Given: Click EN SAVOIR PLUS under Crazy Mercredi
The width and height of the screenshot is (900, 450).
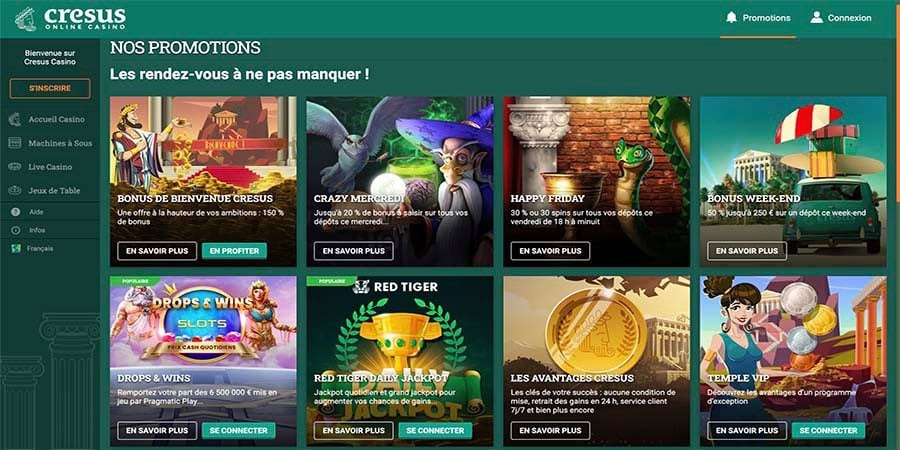Looking at the screenshot, I should pyautogui.click(x=354, y=251).
